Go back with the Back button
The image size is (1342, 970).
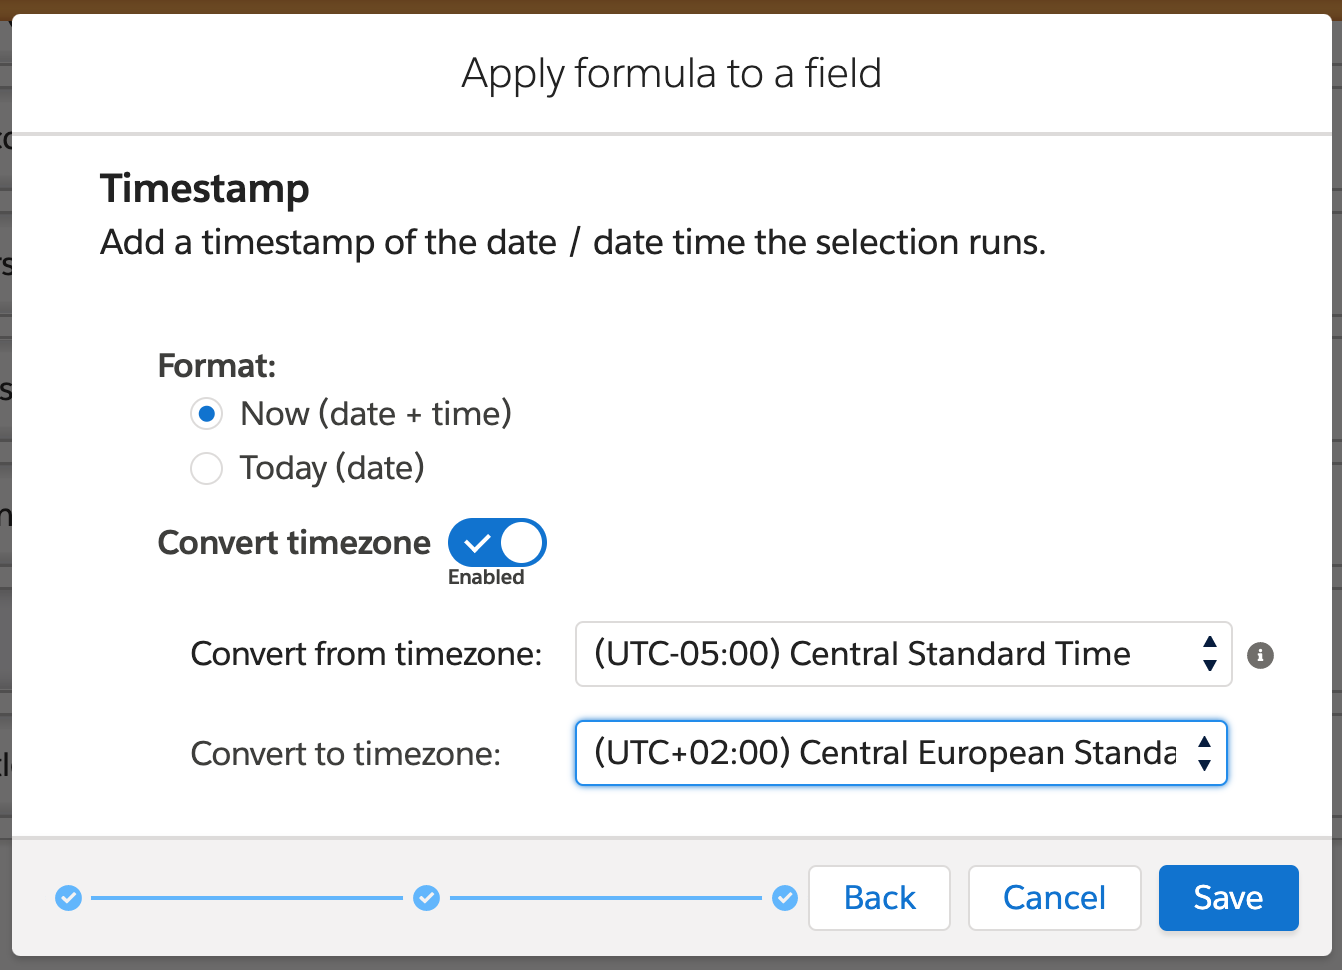point(879,898)
